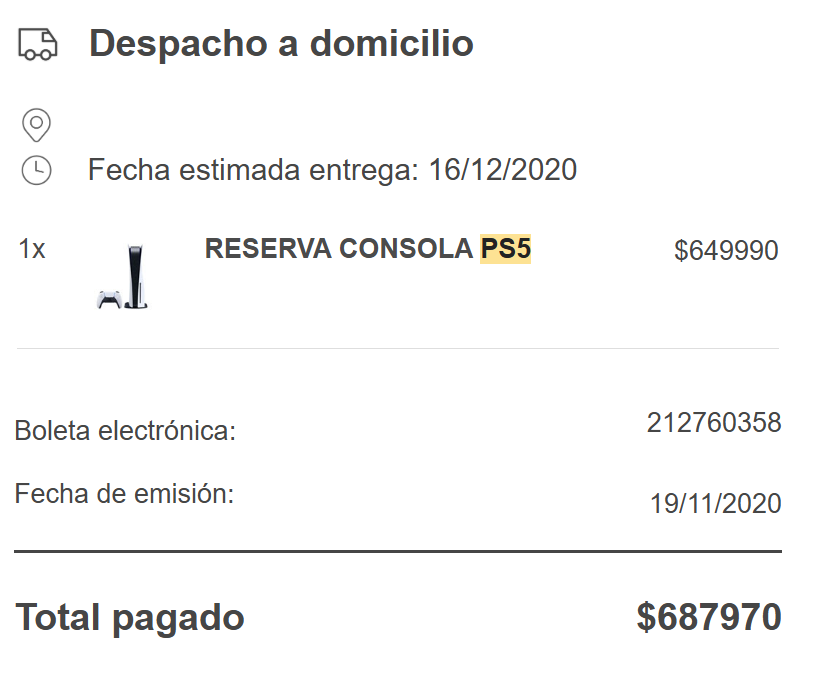Open receipt number 212760358

click(714, 423)
